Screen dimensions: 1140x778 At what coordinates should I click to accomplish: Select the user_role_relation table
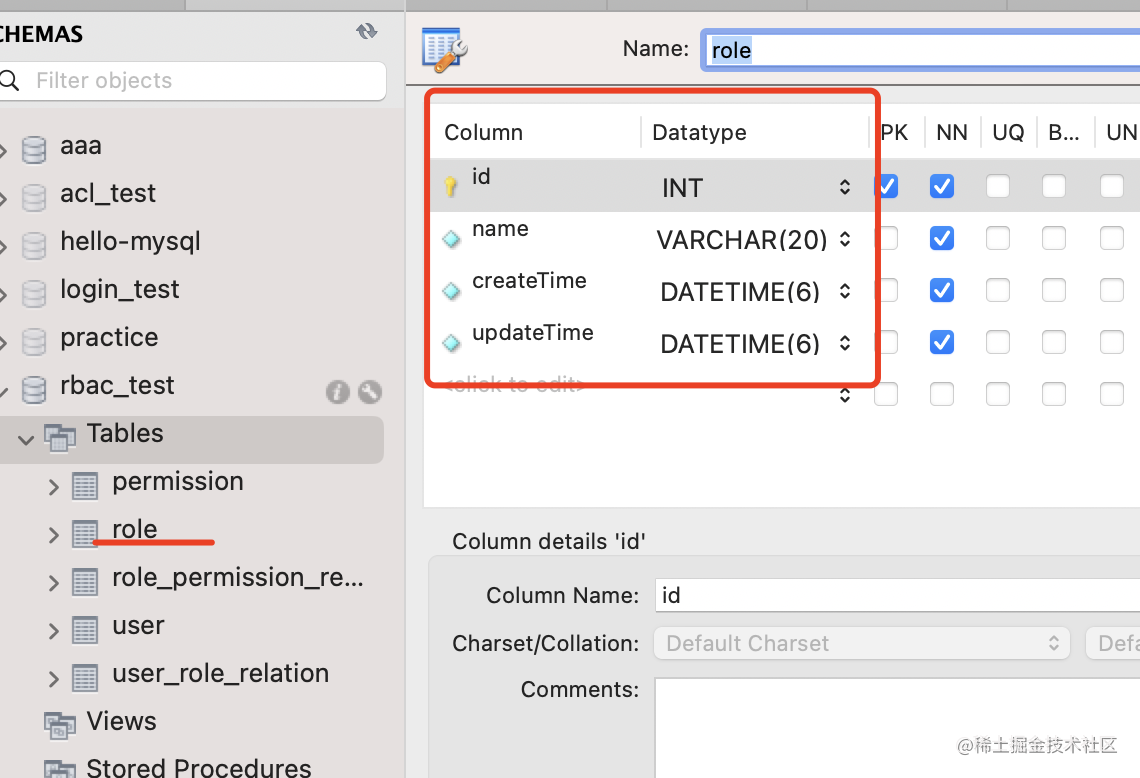pos(220,673)
